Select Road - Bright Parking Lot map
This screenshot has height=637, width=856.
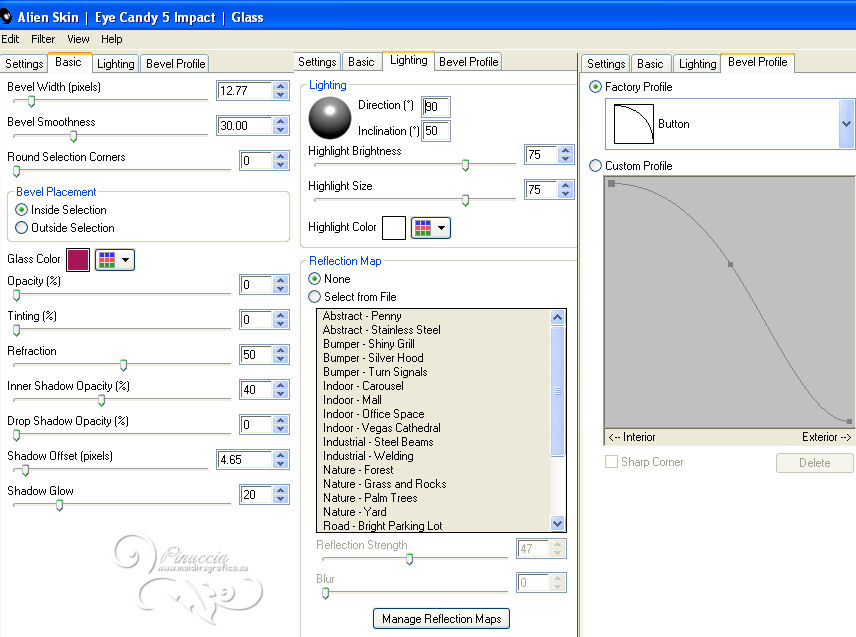click(x=383, y=526)
